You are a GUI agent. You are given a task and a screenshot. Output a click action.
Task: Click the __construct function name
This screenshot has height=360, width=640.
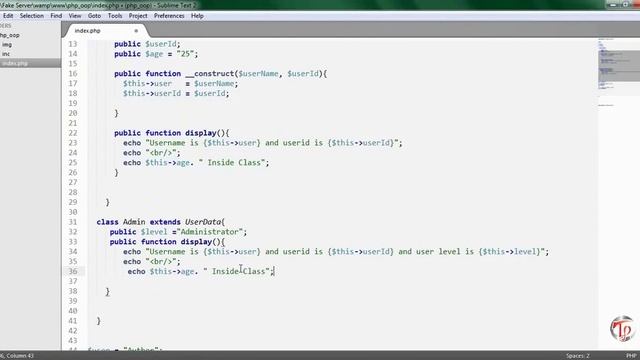(x=210, y=74)
